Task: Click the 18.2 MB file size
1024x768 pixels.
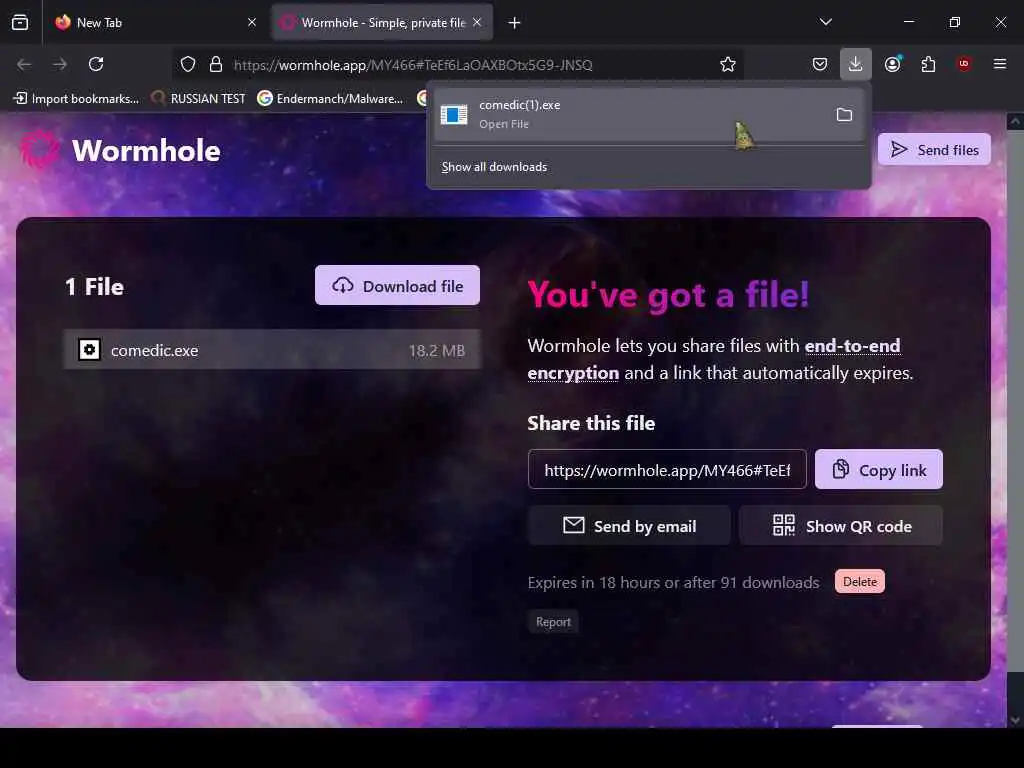Action: coord(437,351)
